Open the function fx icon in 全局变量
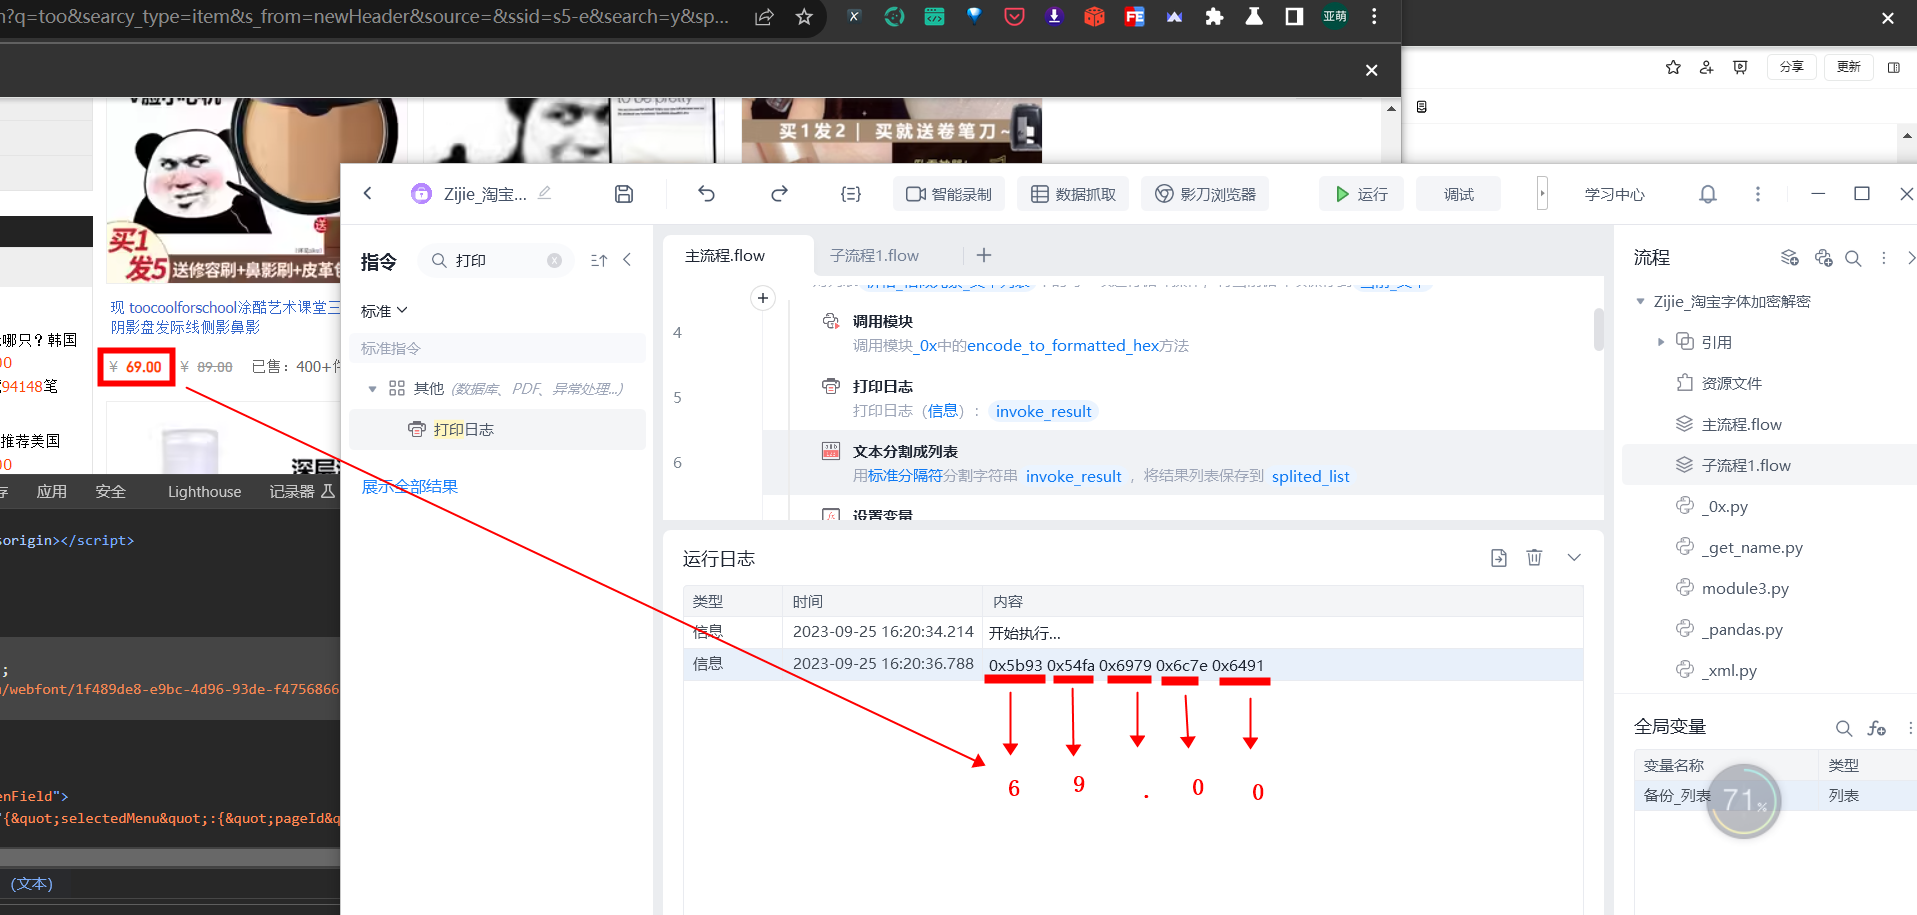This screenshot has height=915, width=1917. point(1877,728)
